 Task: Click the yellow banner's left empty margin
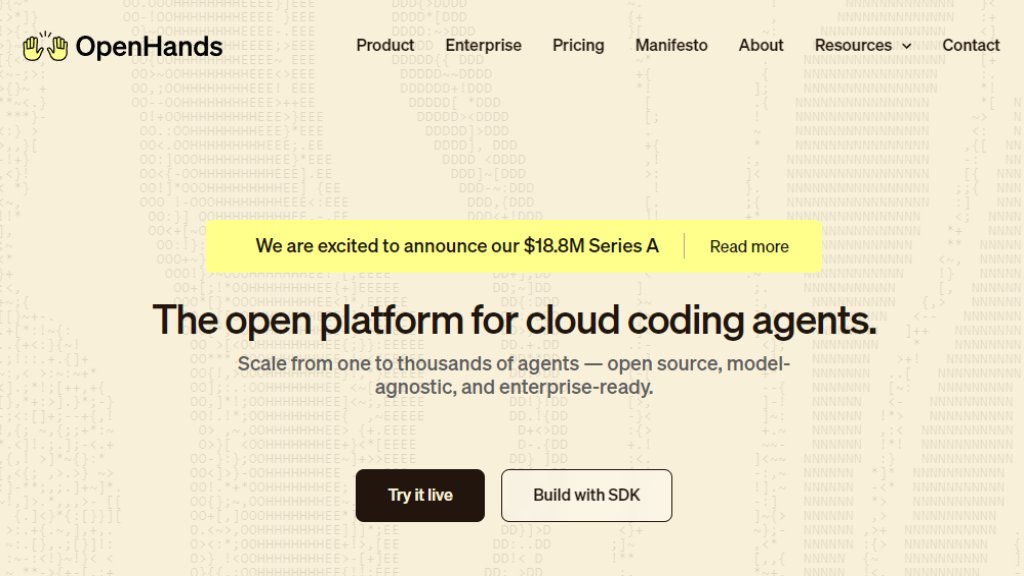231,246
